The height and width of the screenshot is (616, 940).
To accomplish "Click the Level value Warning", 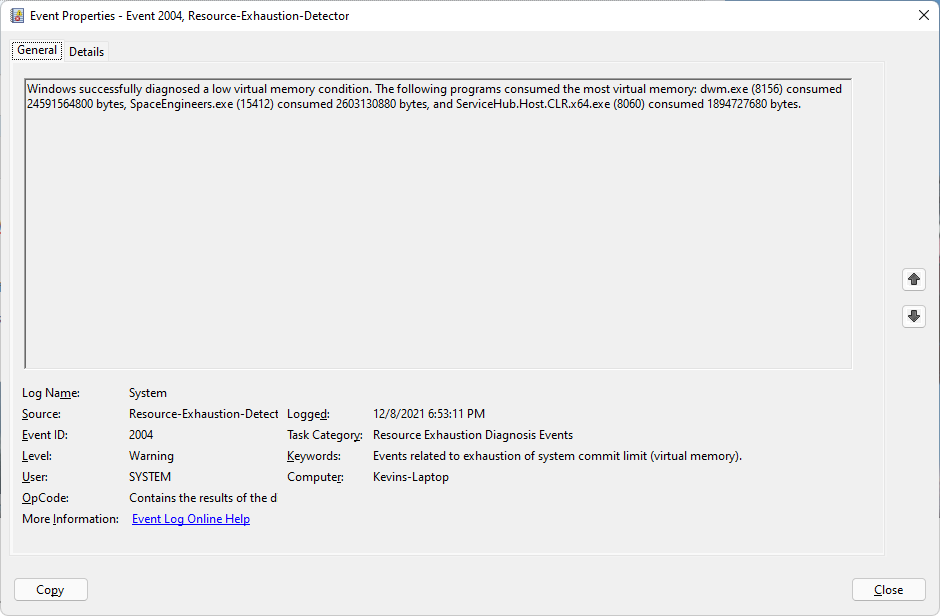I will click(x=151, y=456).
